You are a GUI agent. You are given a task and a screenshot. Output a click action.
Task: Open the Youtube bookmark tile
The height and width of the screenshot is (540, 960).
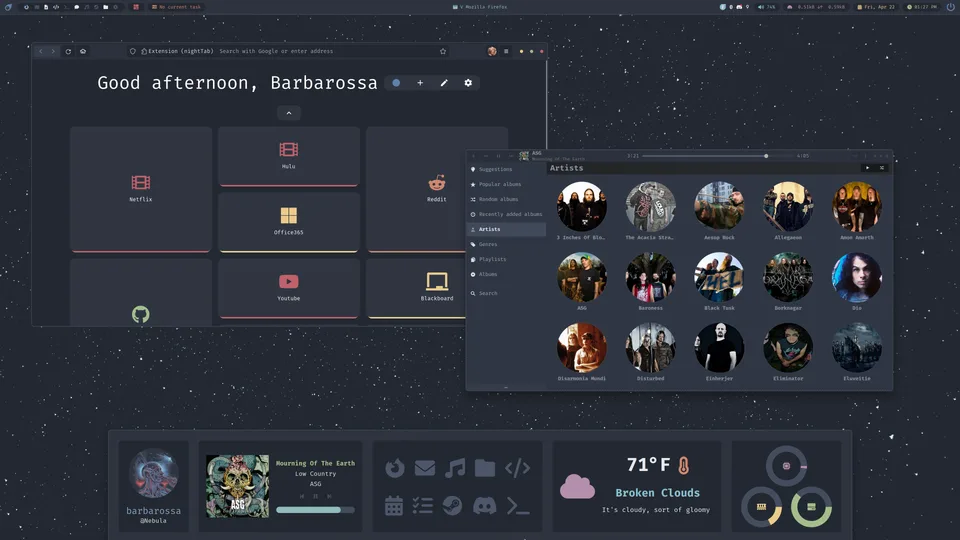[288, 288]
